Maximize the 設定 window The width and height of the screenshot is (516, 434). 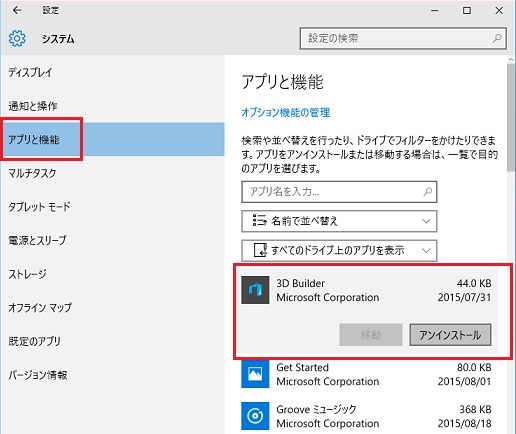point(467,11)
